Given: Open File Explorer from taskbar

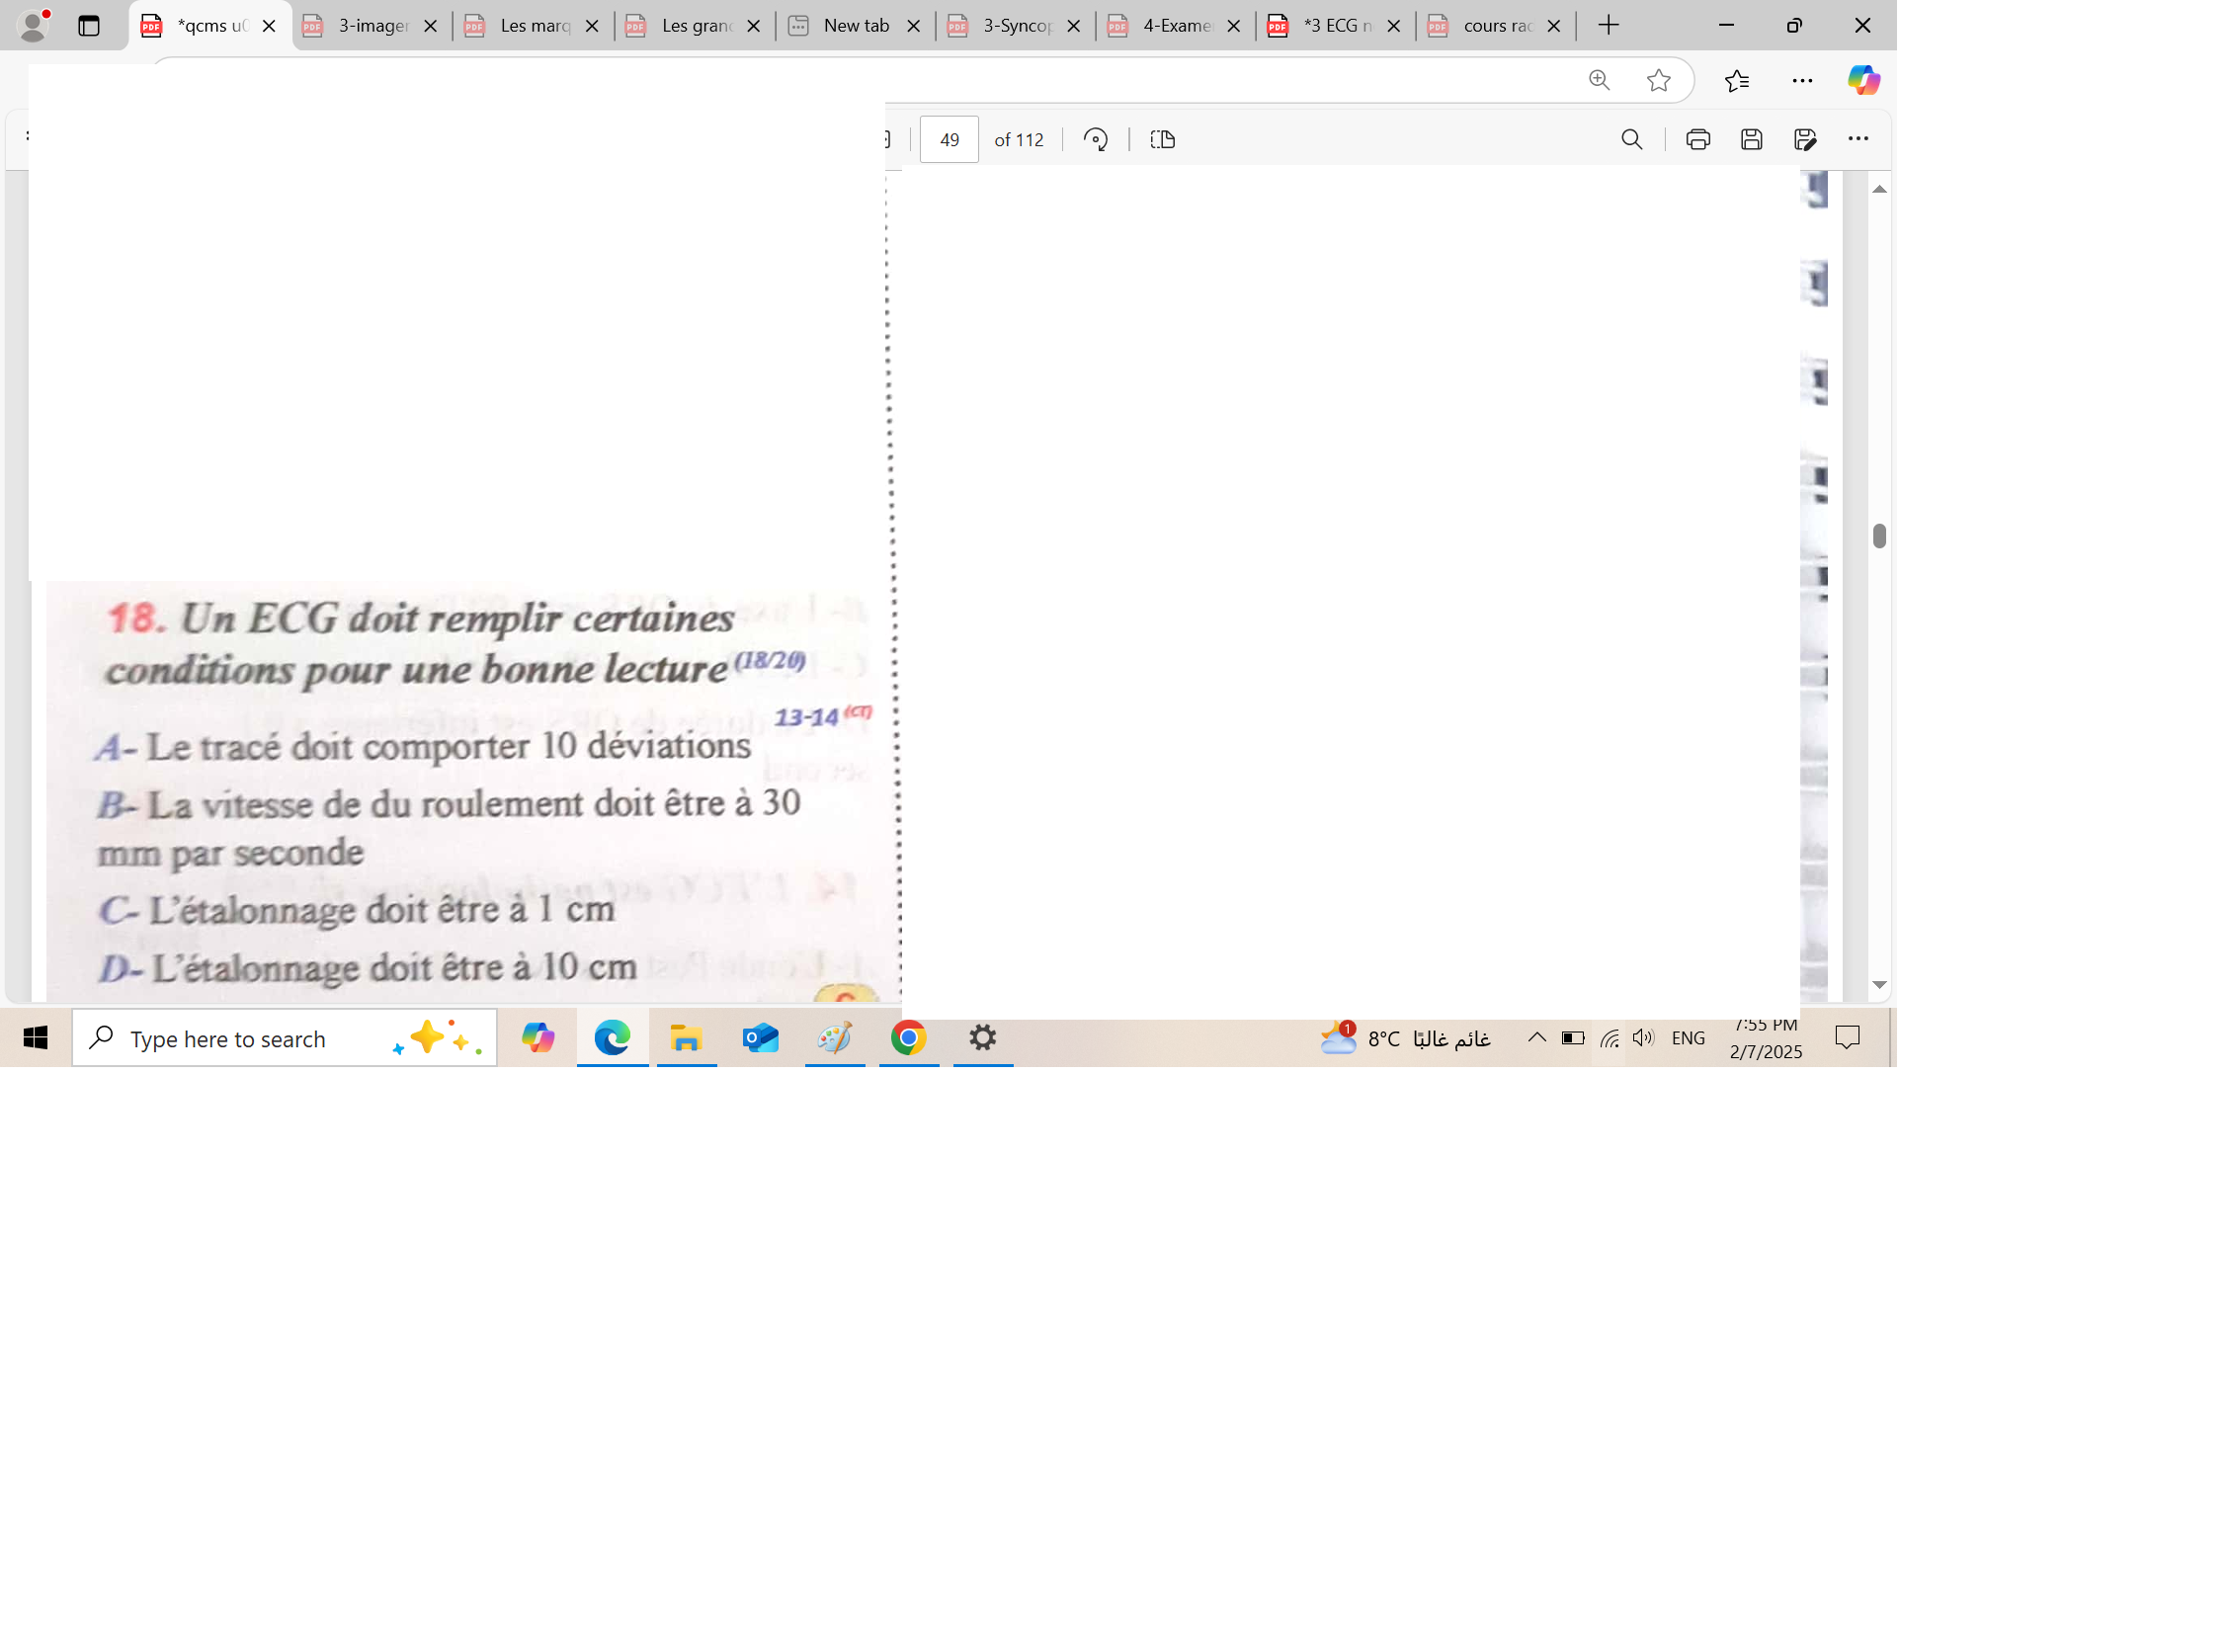Looking at the screenshot, I should point(686,1038).
